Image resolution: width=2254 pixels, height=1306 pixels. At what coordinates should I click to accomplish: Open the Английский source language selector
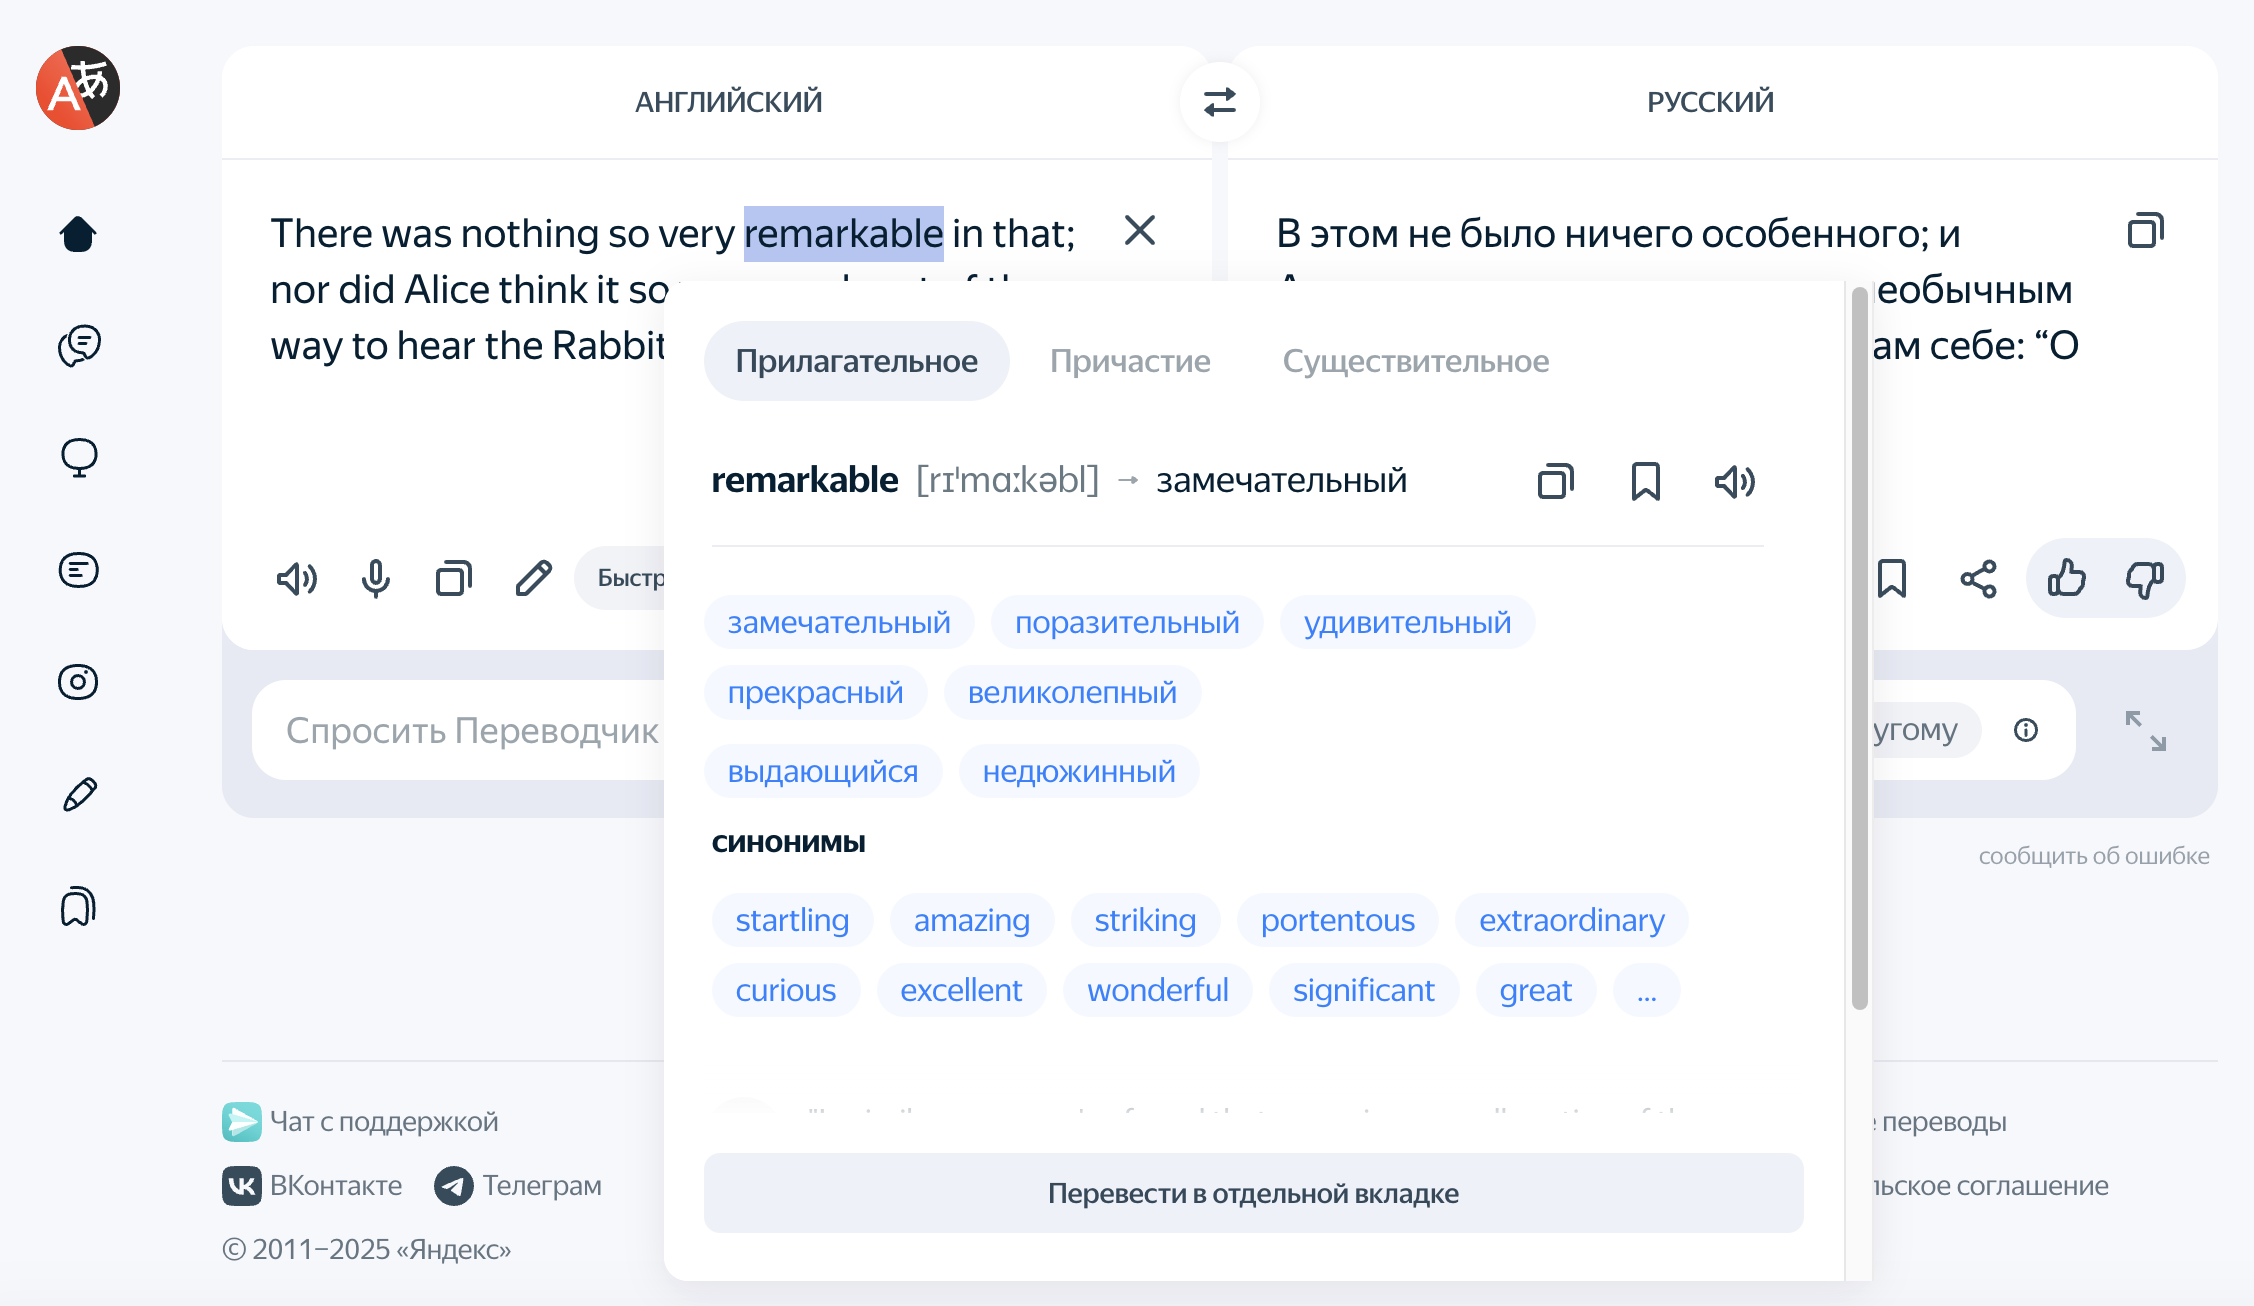click(x=728, y=102)
